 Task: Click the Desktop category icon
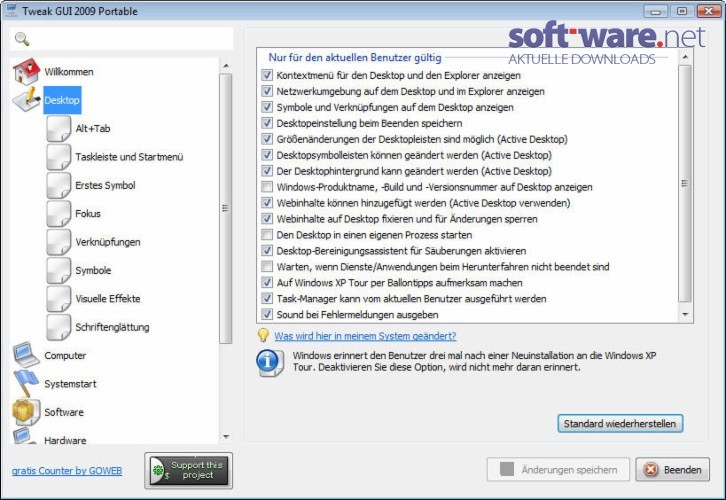pos(26,100)
